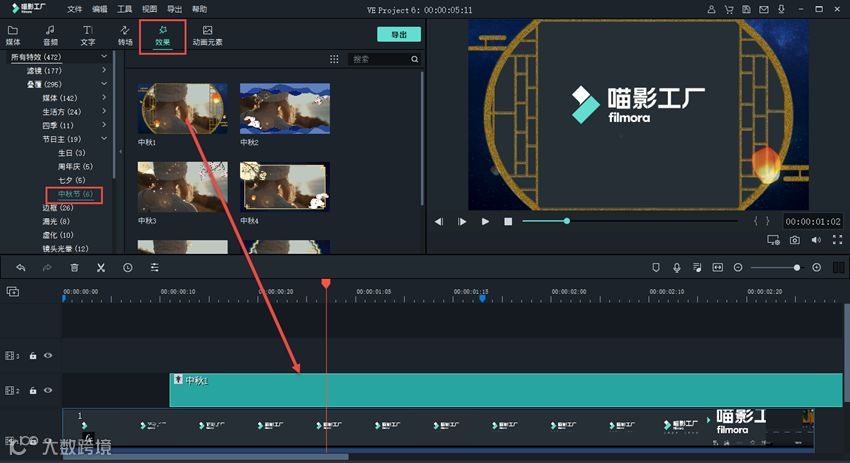The image size is (850, 463).
Task: Open the audio mixer icon
Action: (x=697, y=267)
